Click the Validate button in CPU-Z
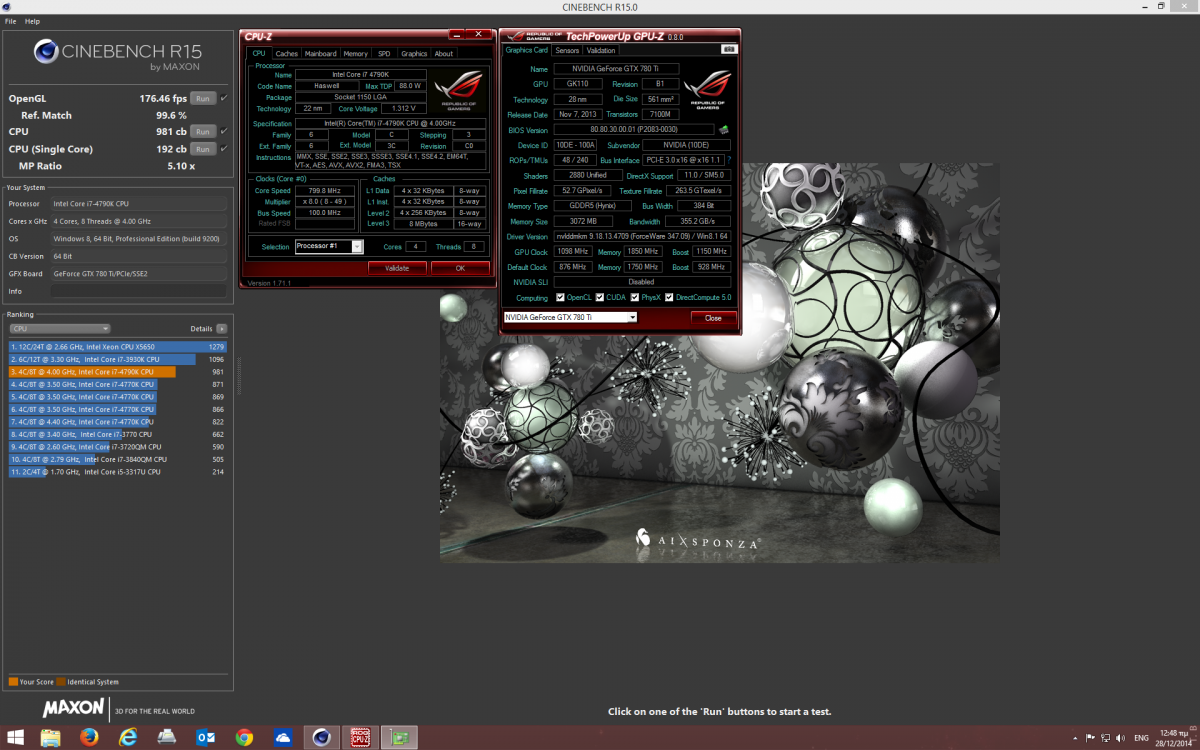This screenshot has height=750, width=1200. coord(398,268)
